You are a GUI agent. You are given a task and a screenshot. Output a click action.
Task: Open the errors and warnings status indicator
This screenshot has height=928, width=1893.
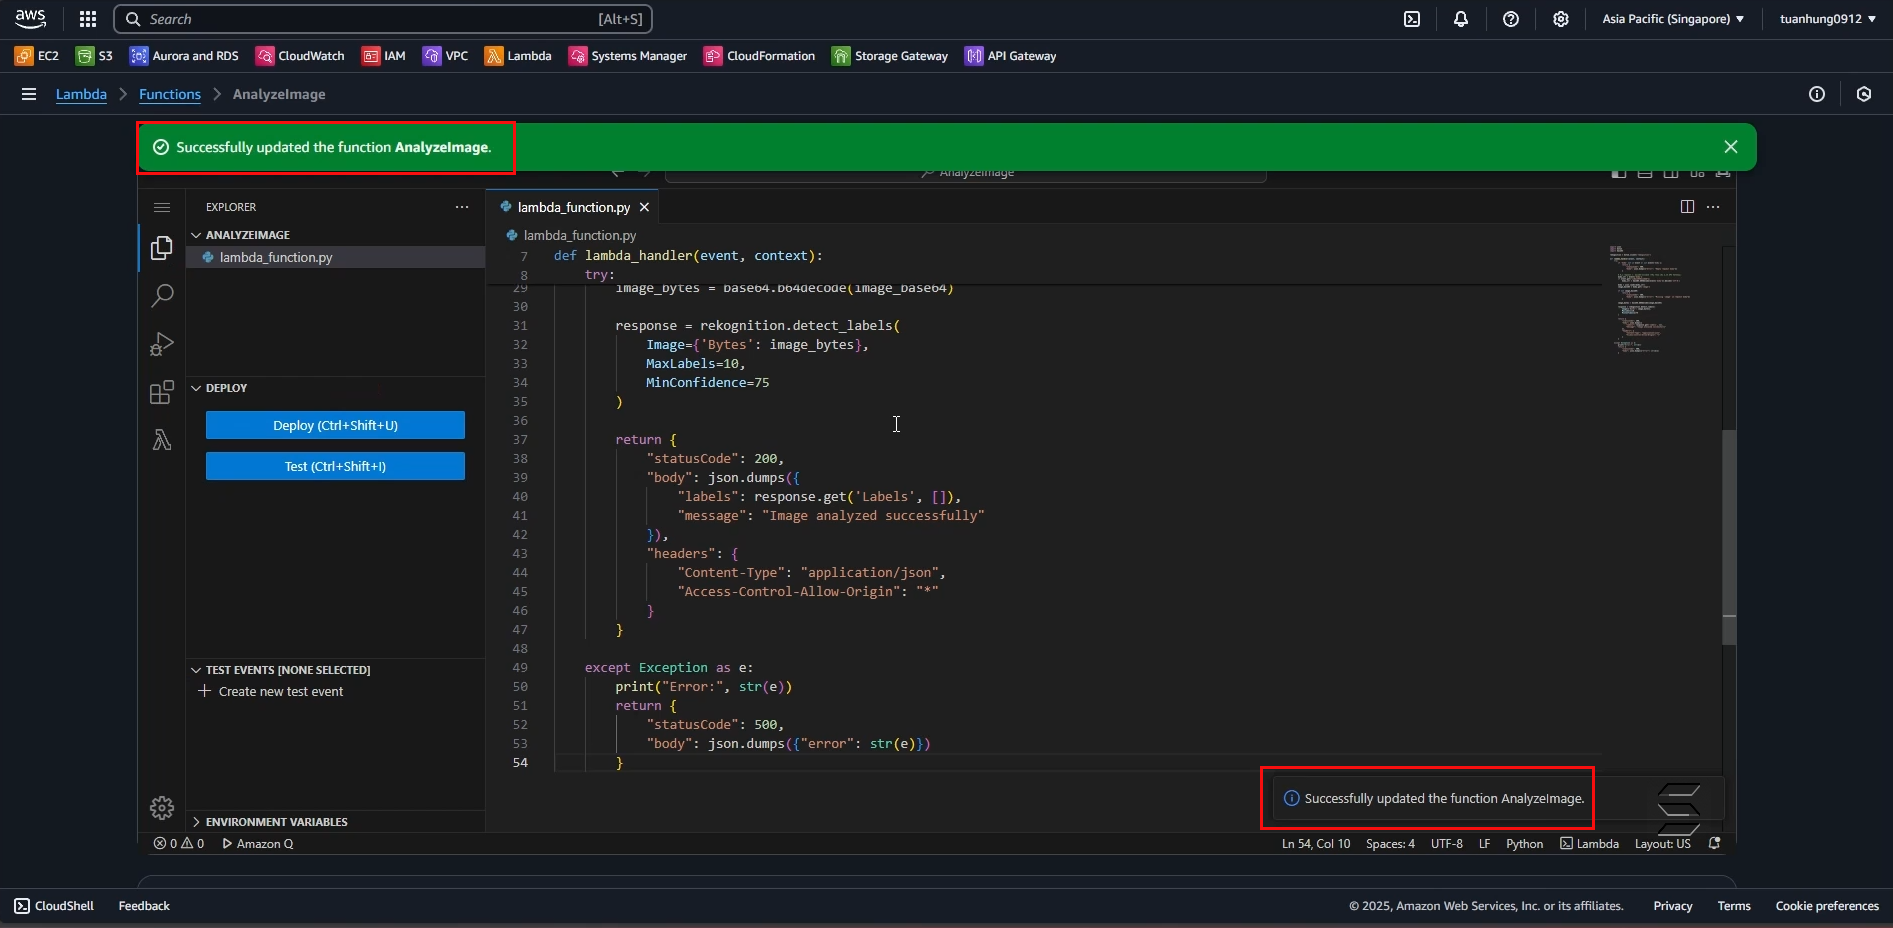(178, 844)
